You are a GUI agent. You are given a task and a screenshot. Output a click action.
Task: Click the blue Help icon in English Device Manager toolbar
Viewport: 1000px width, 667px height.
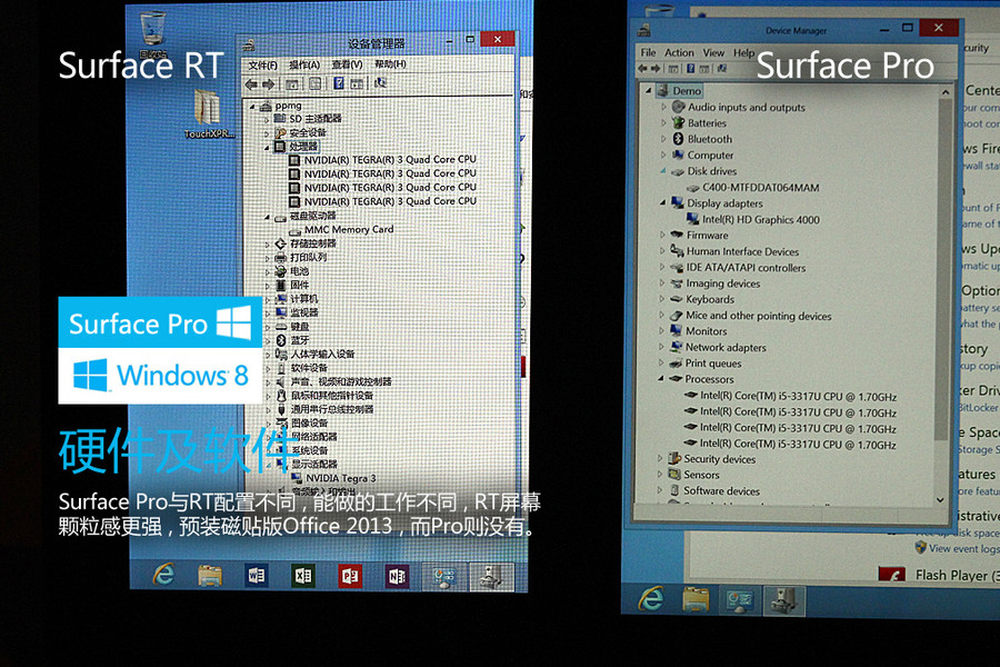(x=690, y=68)
